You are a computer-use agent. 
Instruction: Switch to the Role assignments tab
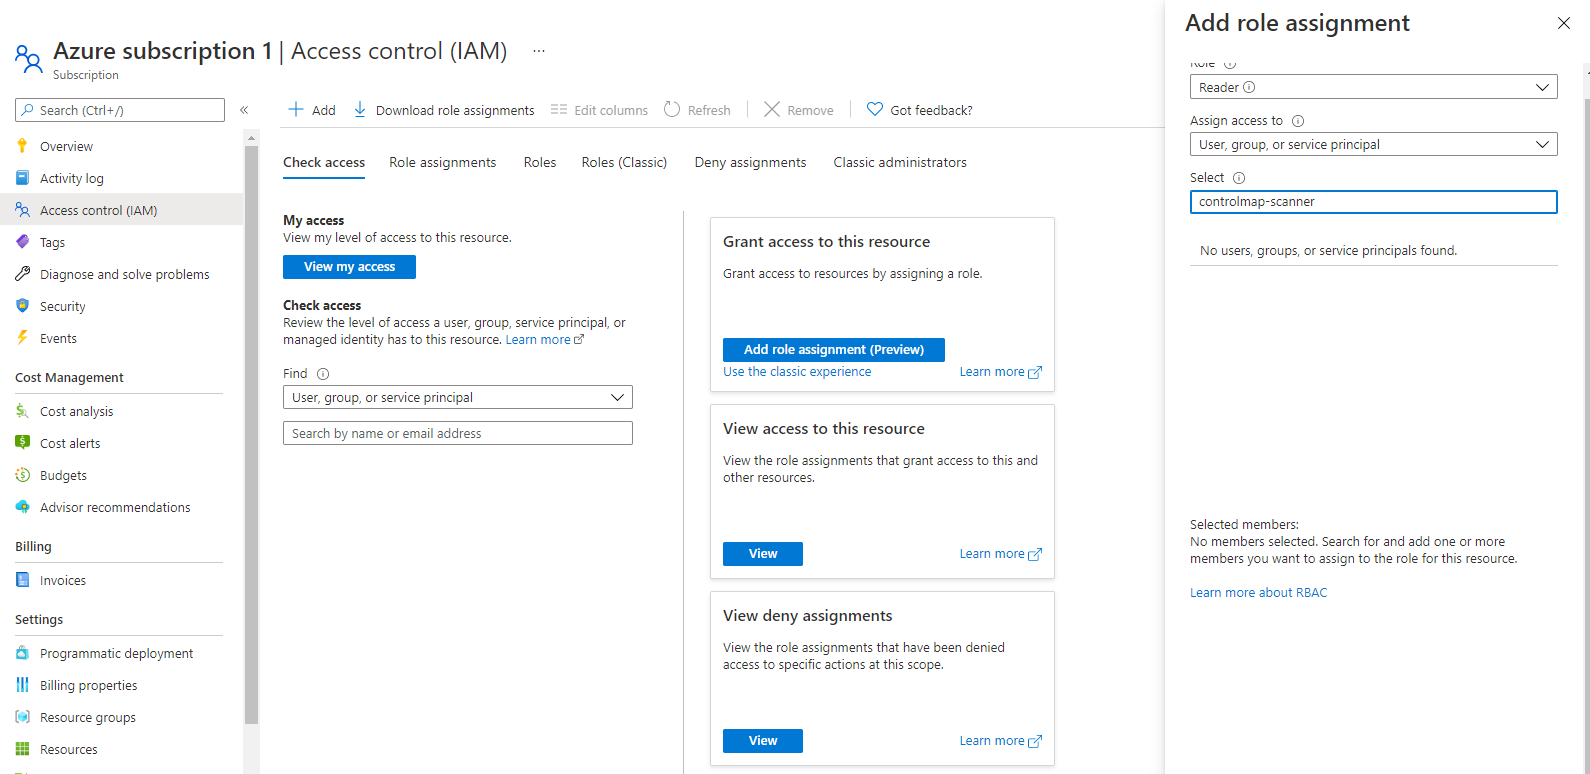pos(443,162)
